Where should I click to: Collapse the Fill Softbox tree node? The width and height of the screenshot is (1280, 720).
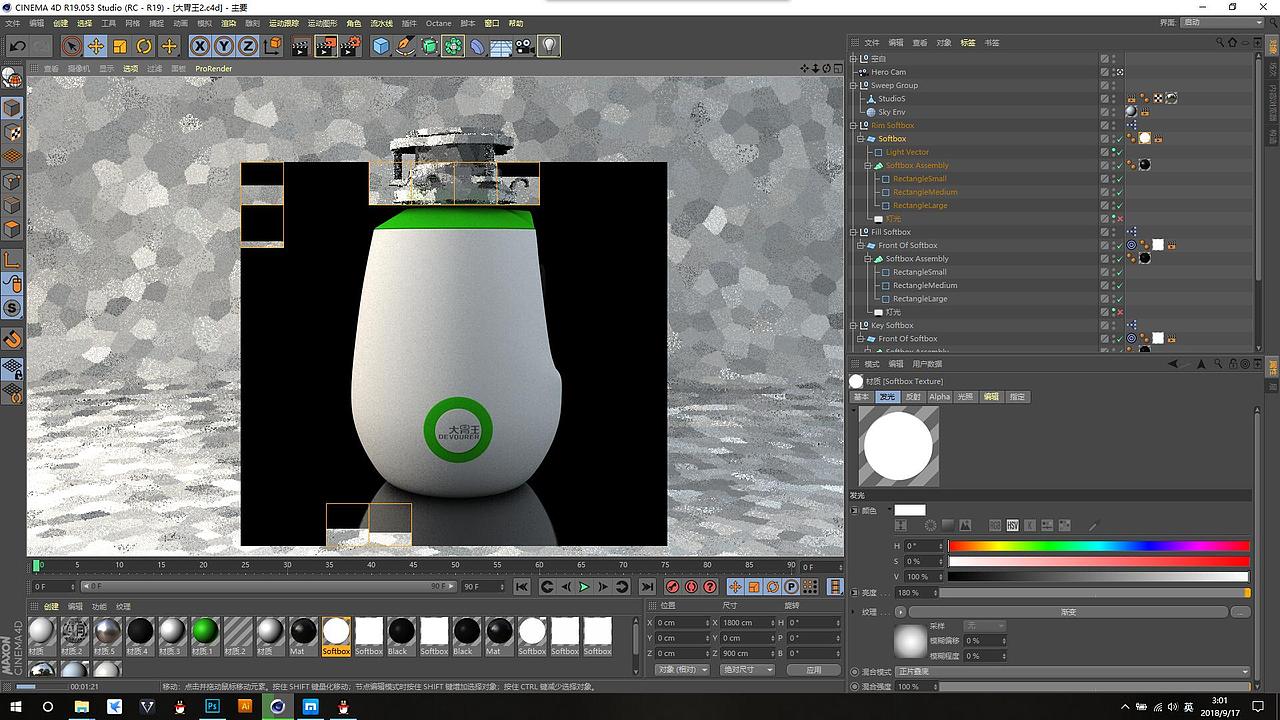coord(854,232)
